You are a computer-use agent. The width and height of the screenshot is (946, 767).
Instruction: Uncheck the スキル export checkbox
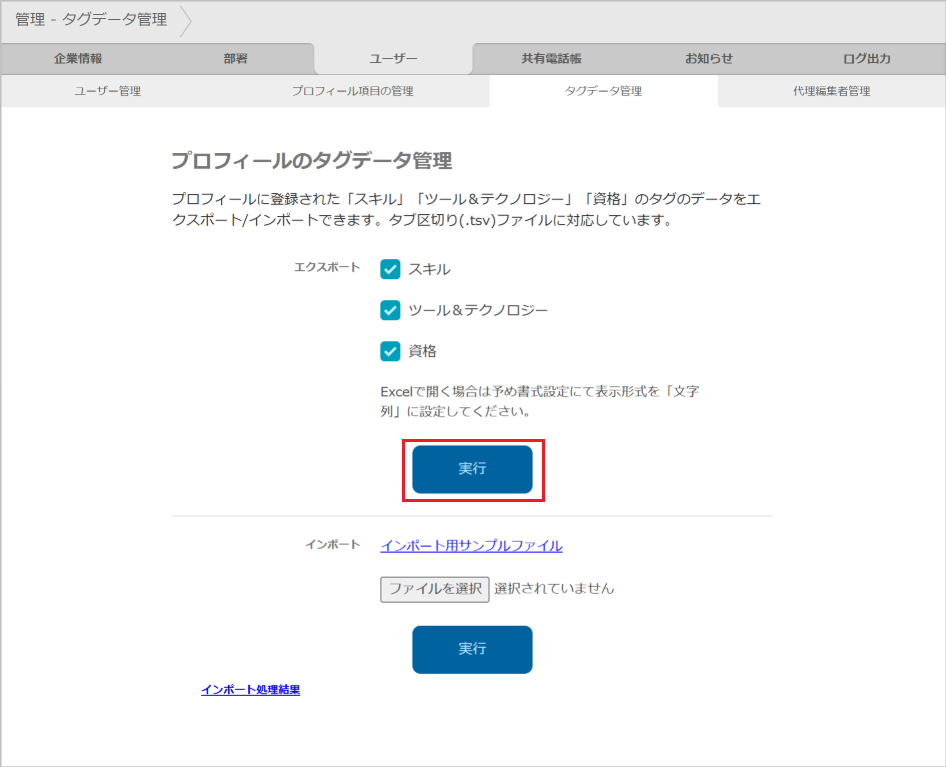[x=390, y=269]
